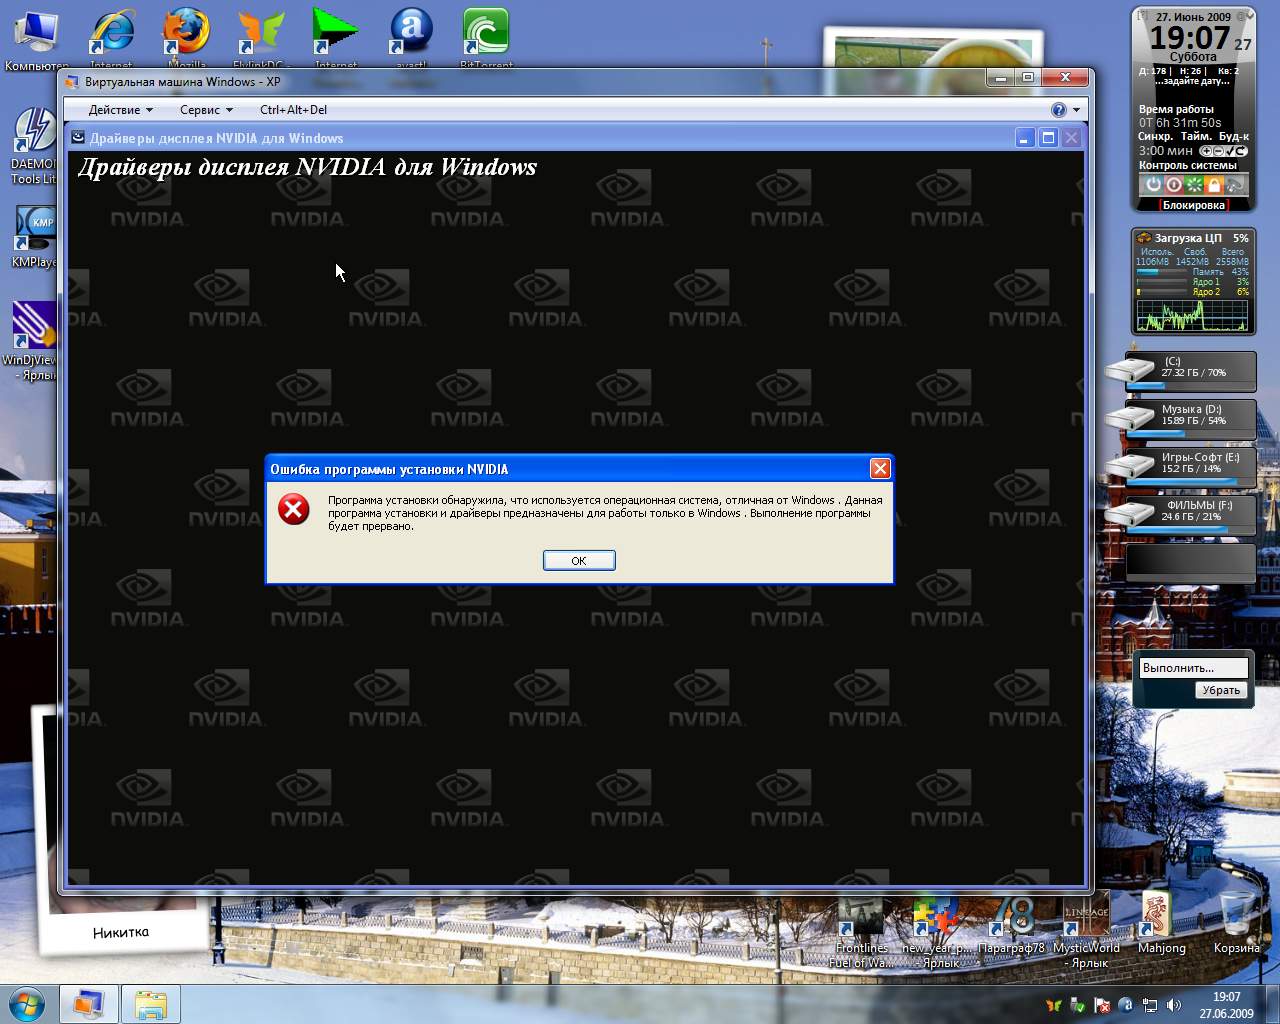Viewport: 1280px width, 1024px height.
Task: Open FlylinkDC desktop shortcut
Action: (261, 38)
